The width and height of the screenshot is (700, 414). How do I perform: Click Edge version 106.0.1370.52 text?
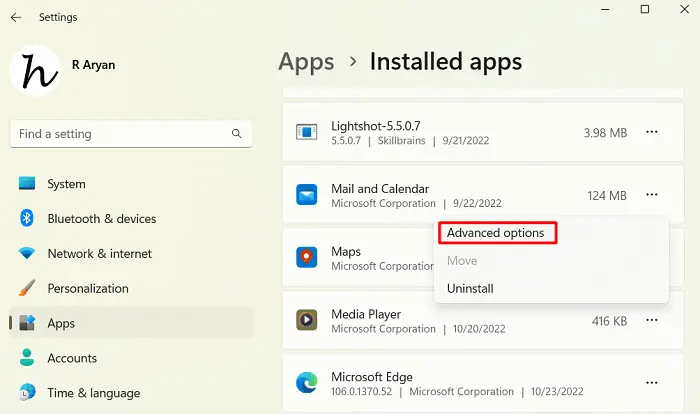(362, 392)
